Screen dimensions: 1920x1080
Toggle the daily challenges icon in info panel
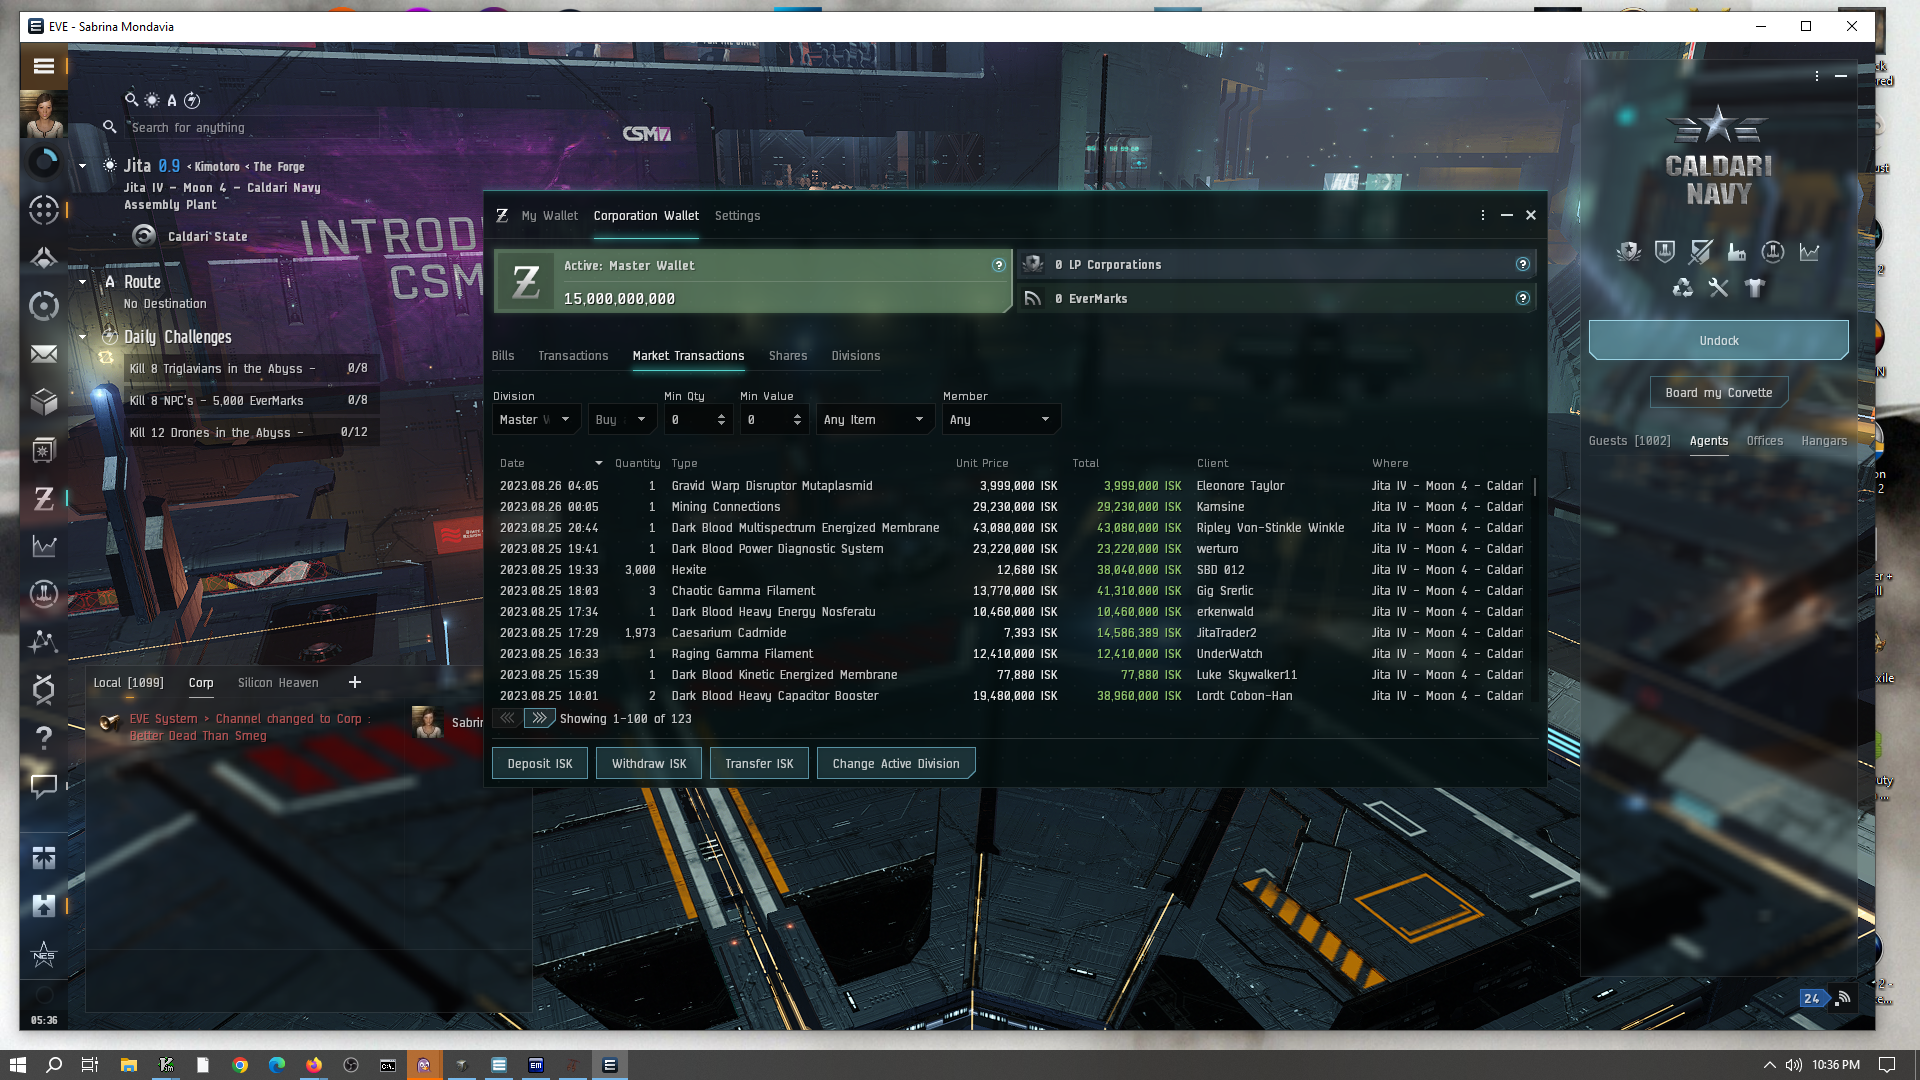pos(192,100)
